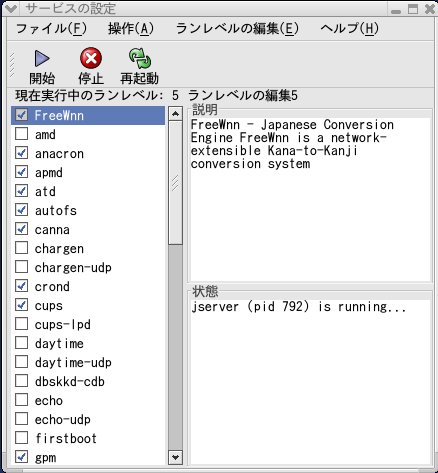
Task: Enable the amd service checkbox
Action: 22,134
